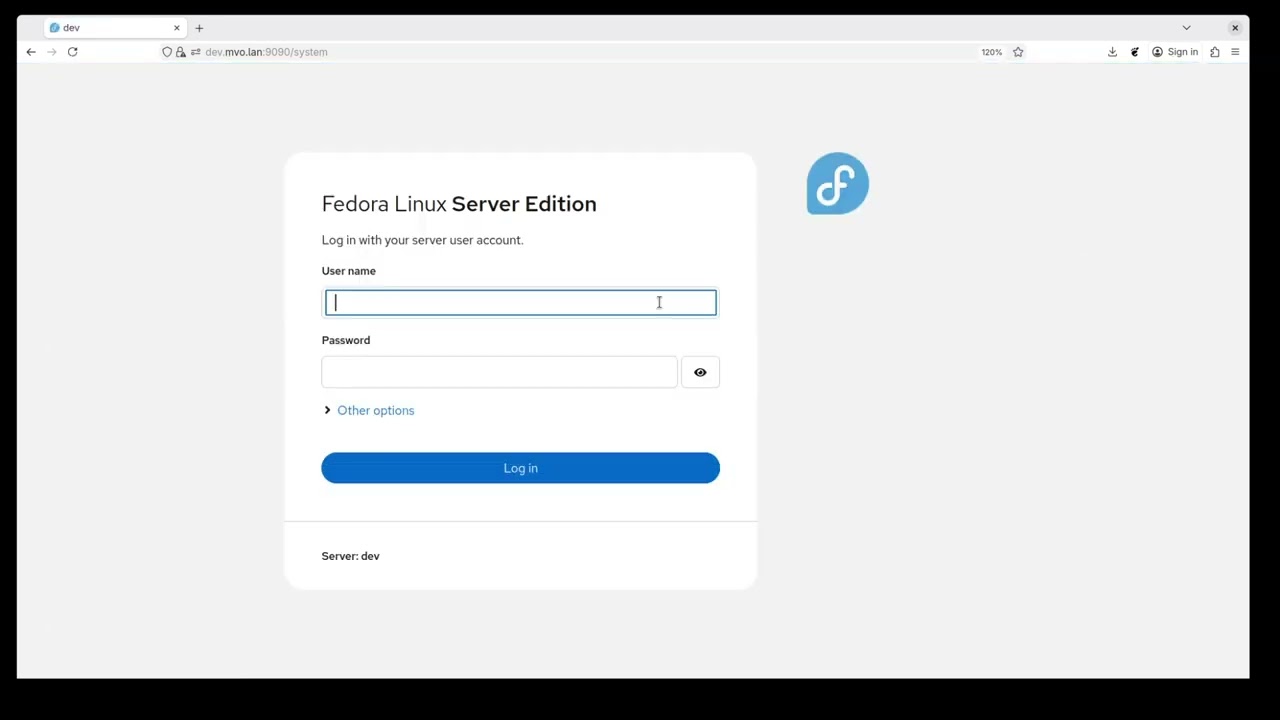Image resolution: width=1280 pixels, height=720 pixels.
Task: Go back using the browser back arrow
Action: coord(31,52)
